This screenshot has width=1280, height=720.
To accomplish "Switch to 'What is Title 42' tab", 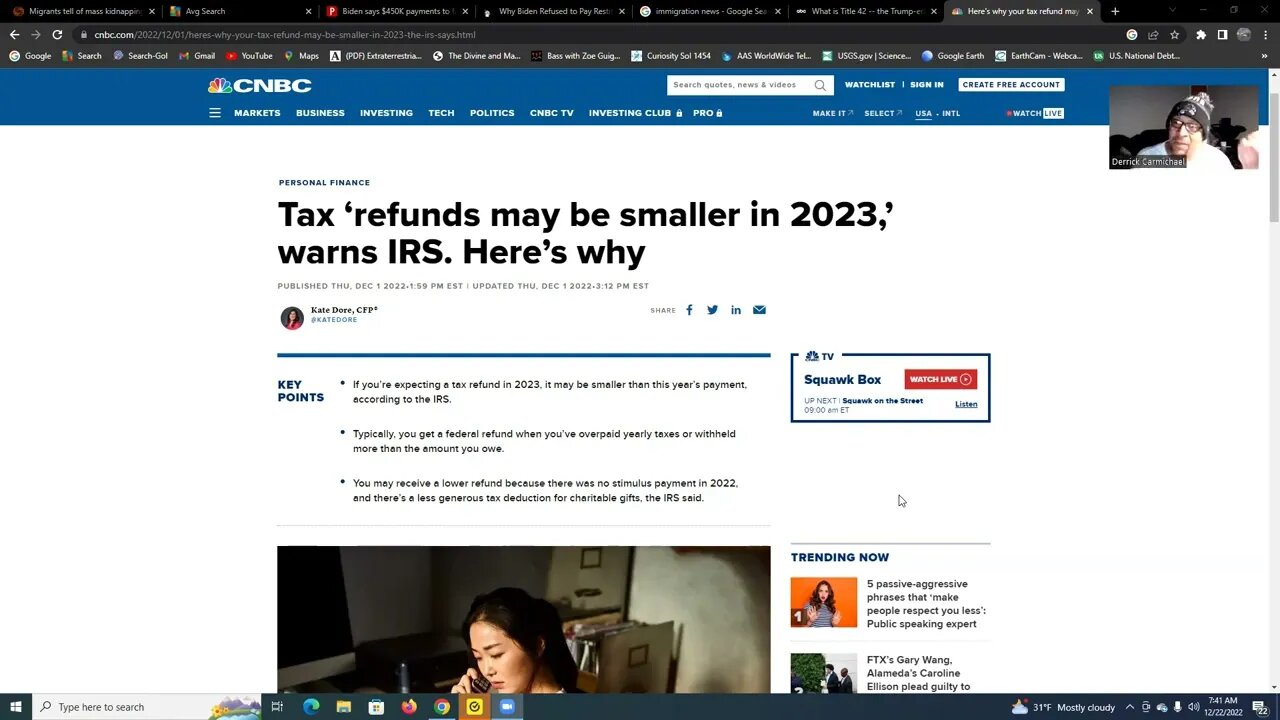I will pyautogui.click(x=866, y=11).
